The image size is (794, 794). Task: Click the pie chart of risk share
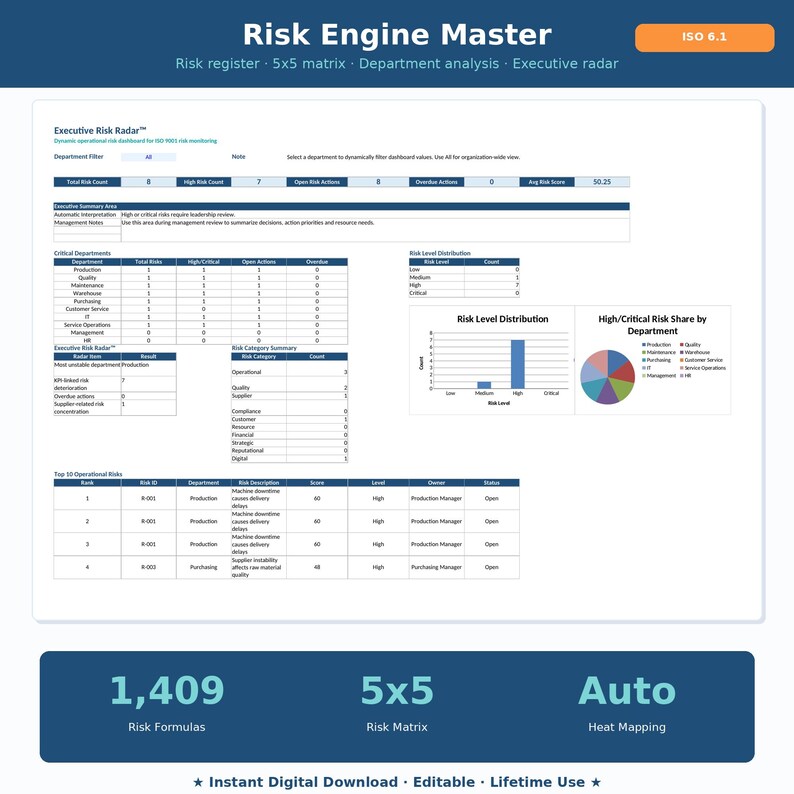pos(608,377)
